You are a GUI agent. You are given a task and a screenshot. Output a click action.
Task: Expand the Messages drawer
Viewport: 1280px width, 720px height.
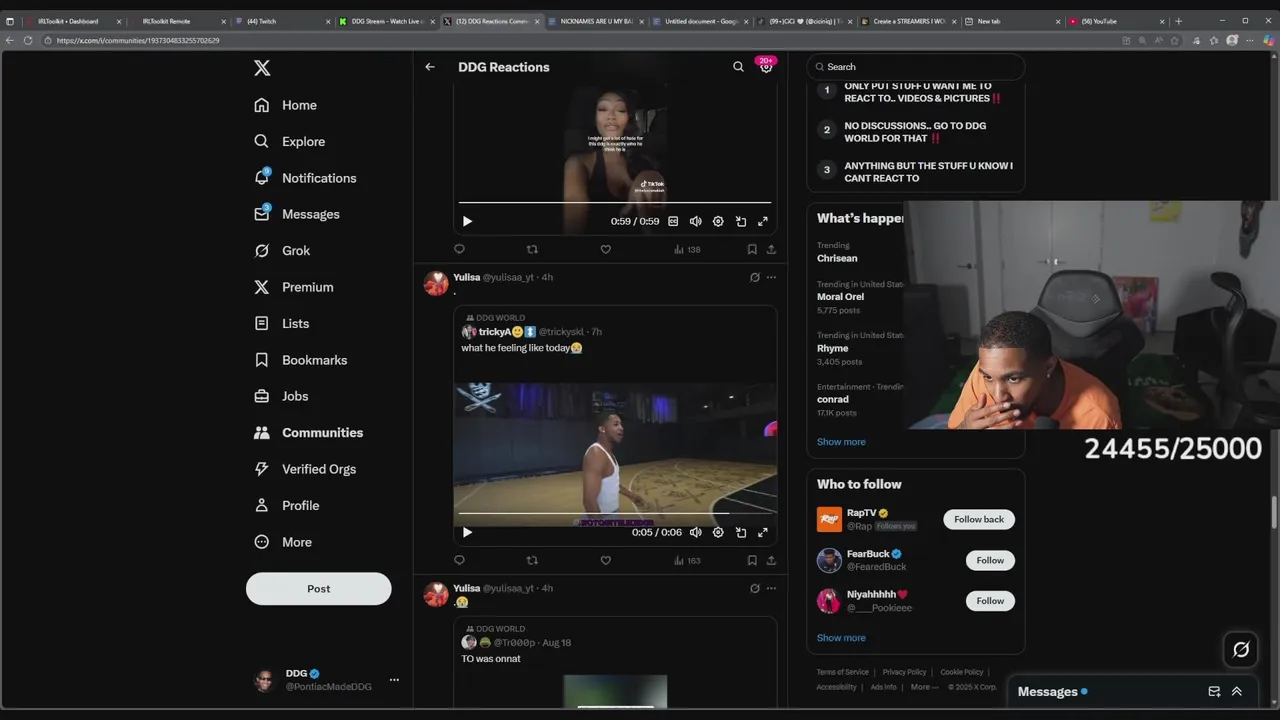click(1237, 691)
